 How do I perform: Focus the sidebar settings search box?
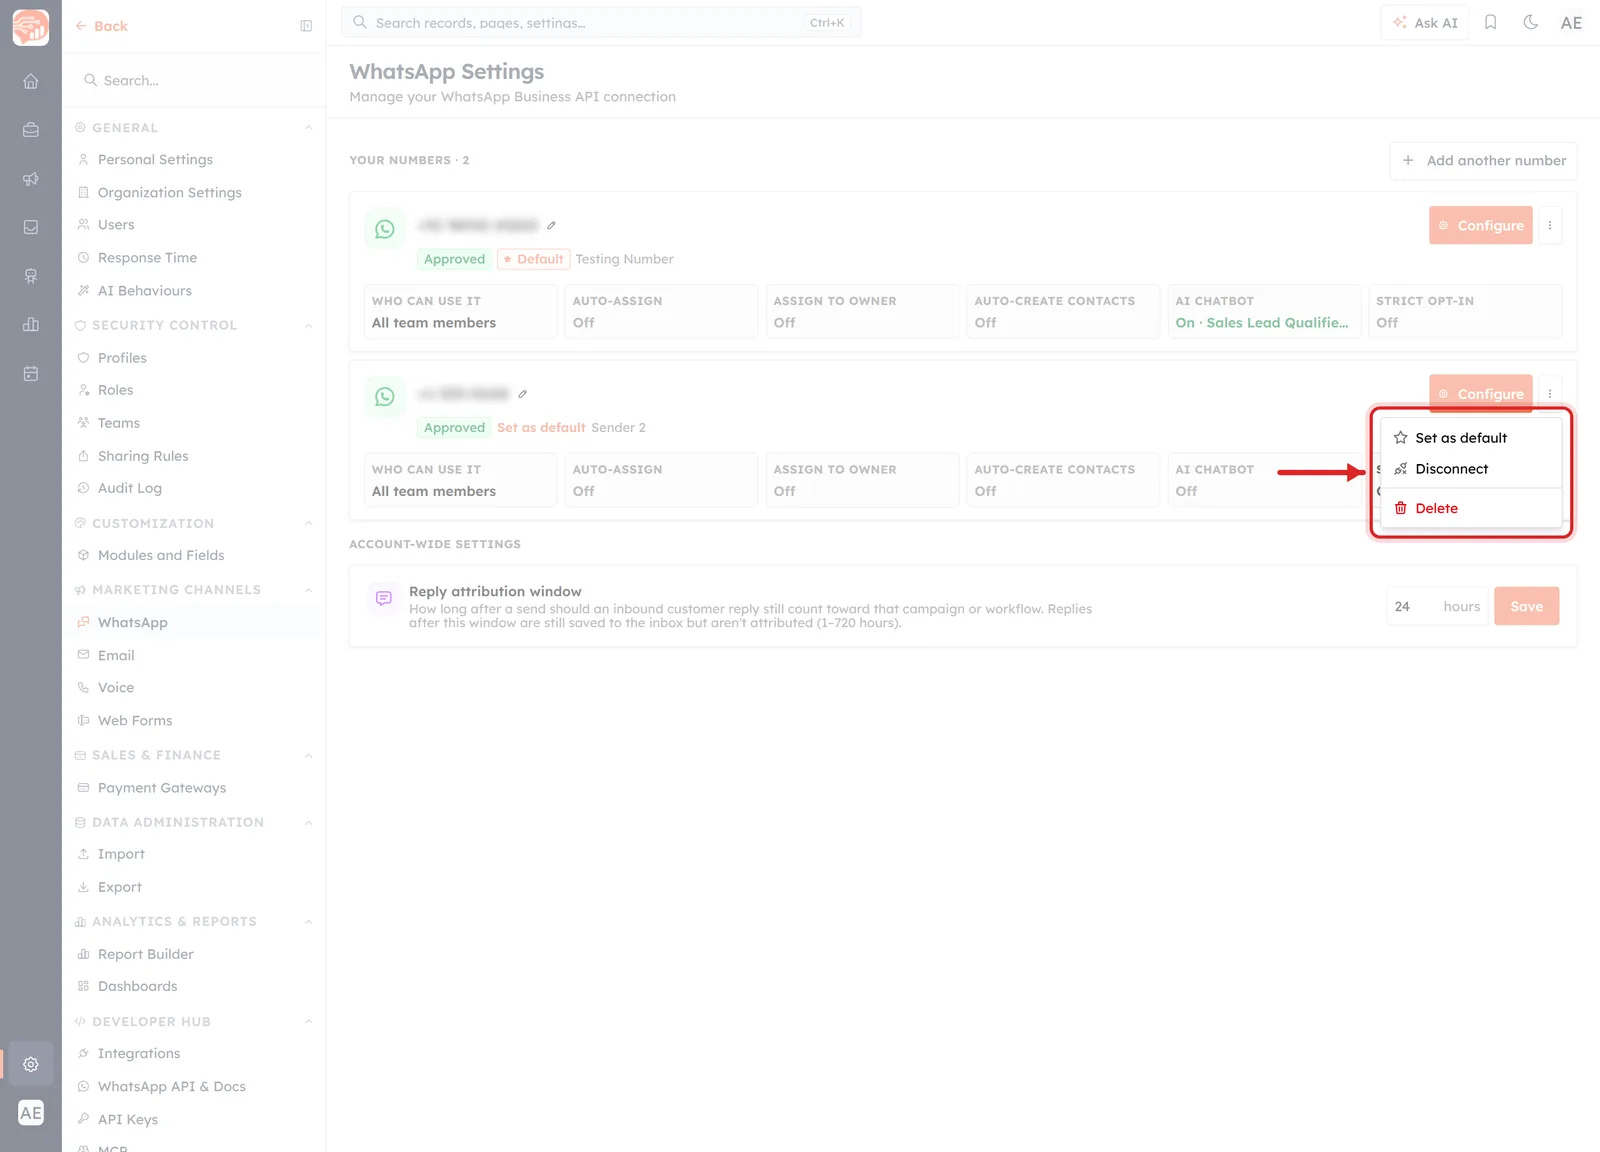pos(195,80)
